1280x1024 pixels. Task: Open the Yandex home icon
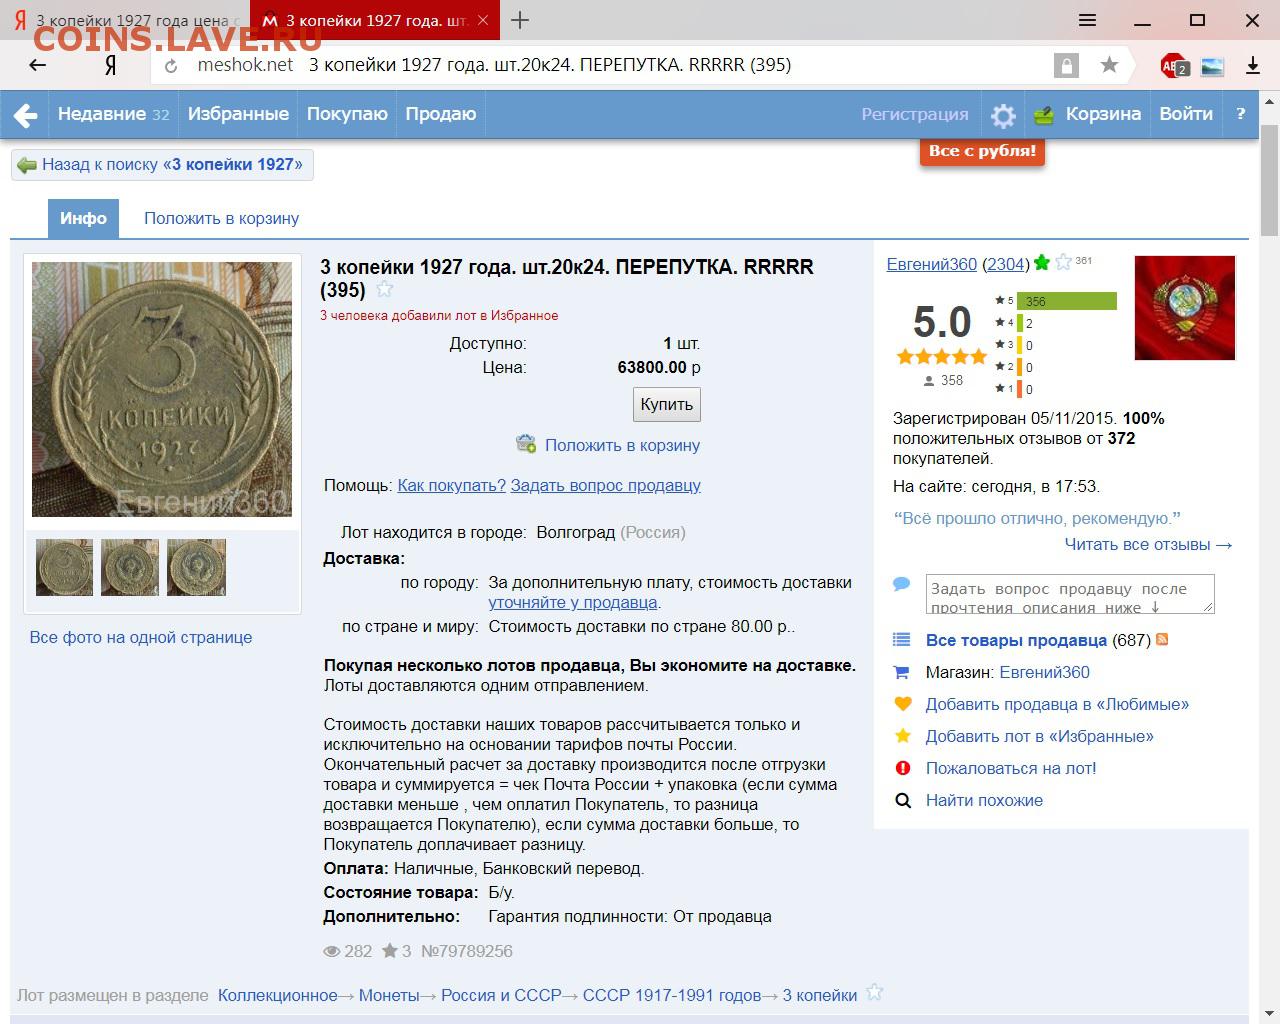click(111, 65)
